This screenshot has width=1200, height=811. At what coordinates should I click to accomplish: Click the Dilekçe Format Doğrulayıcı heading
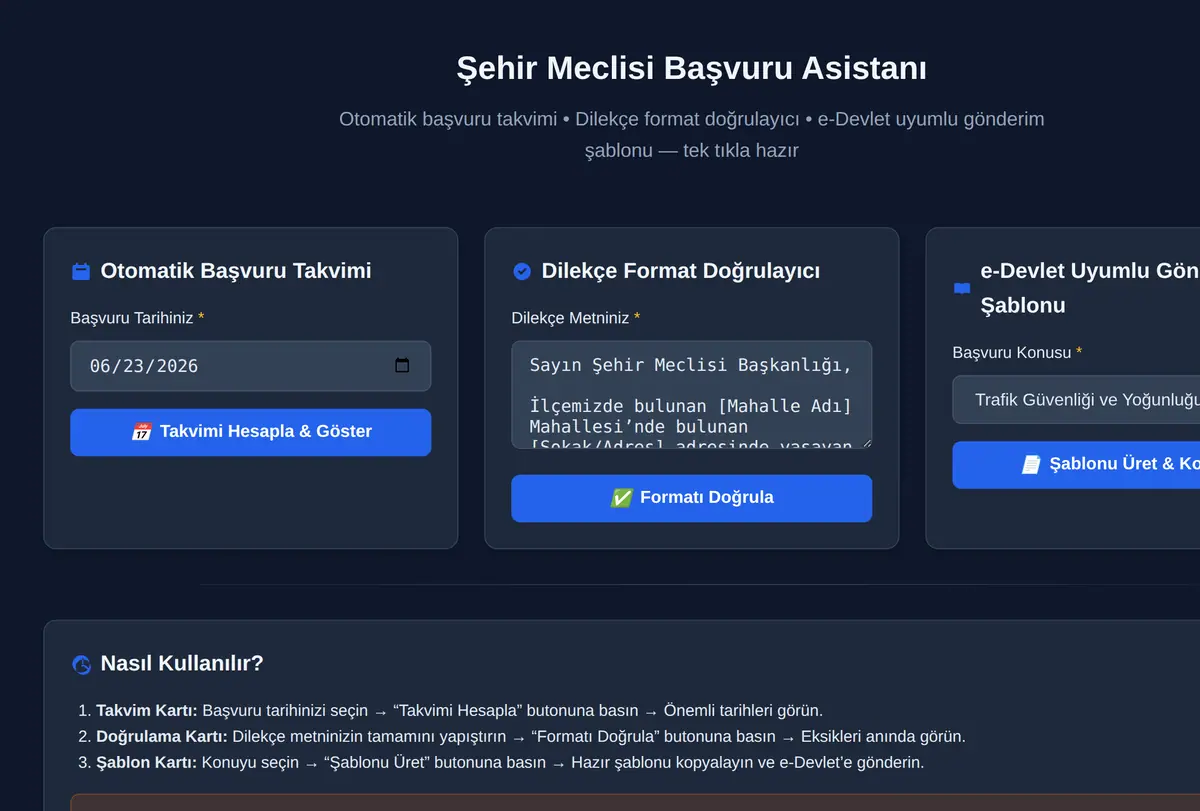[x=681, y=271]
